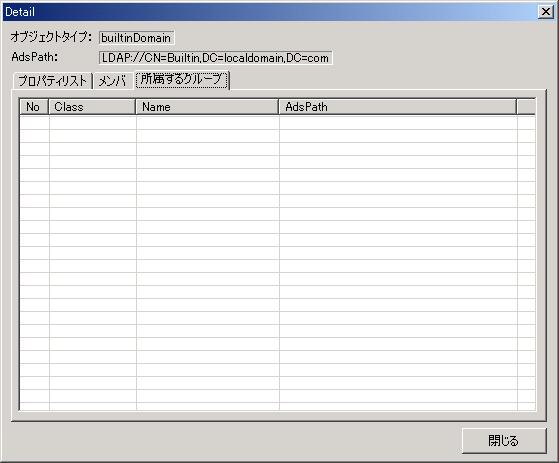Sort by the No column header
559x463 pixels.
point(34,107)
